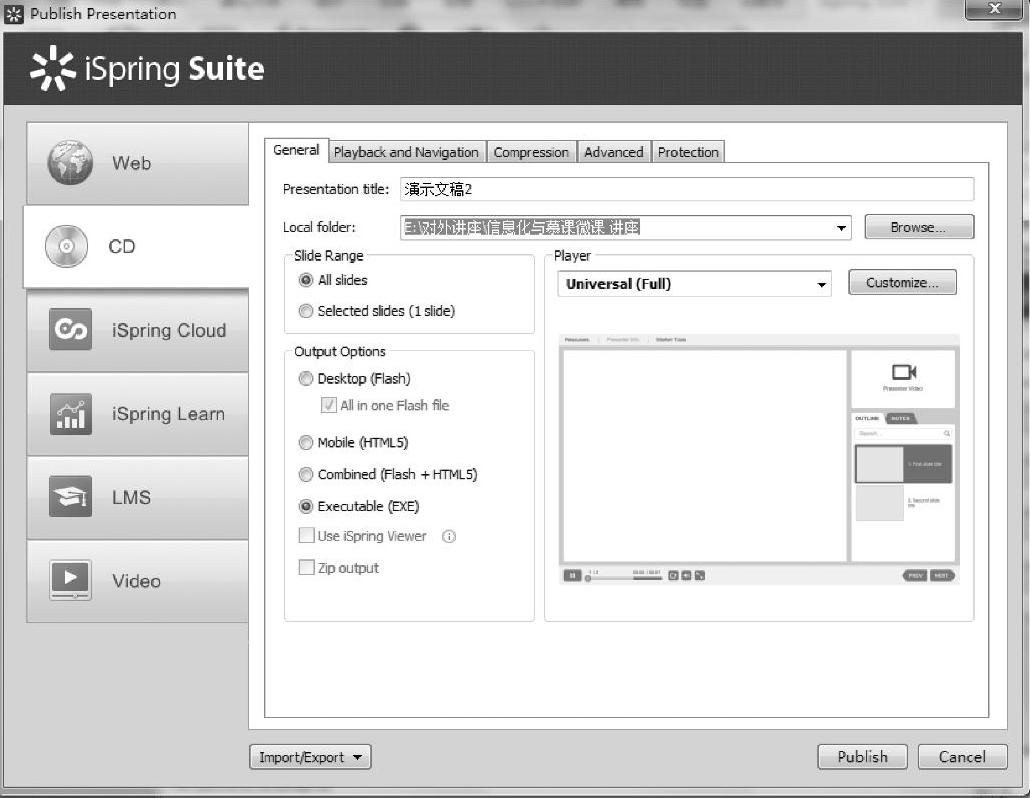
Task: Select the CD disc icon
Action: 66,246
